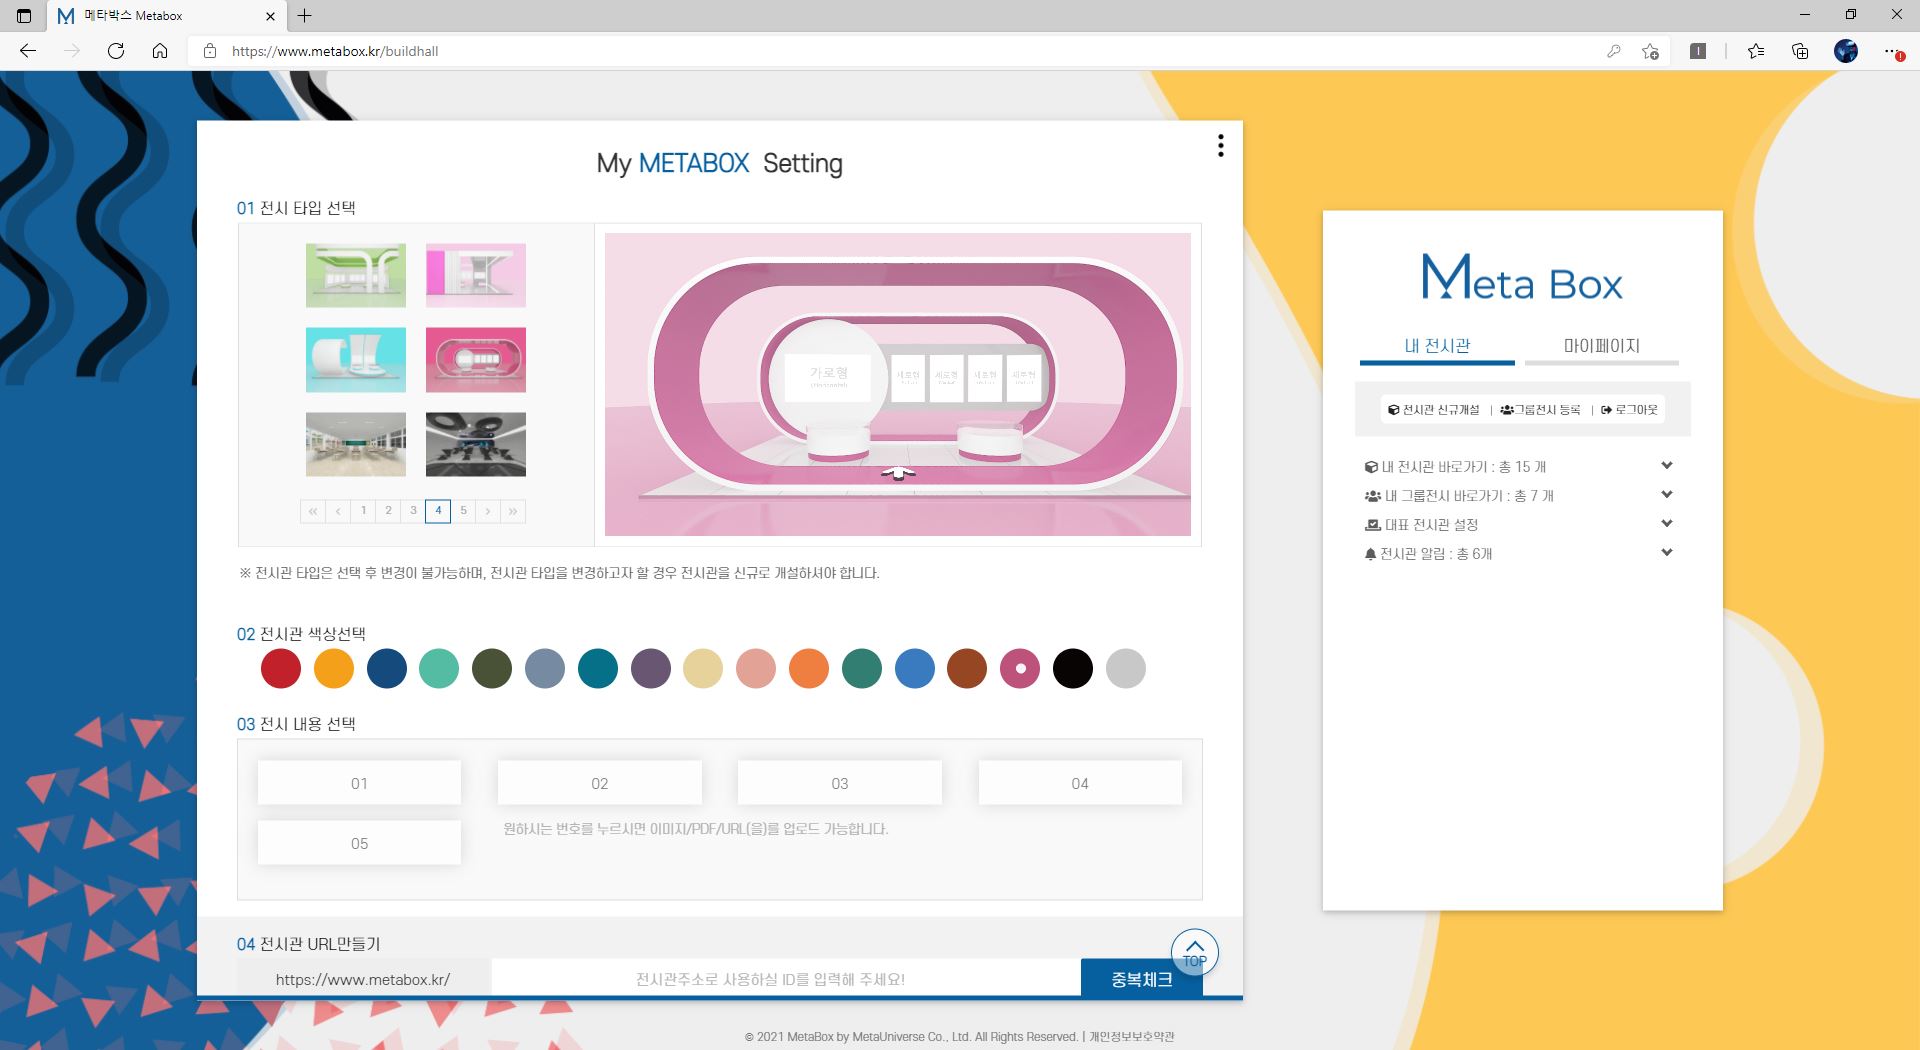1920x1050 pixels.
Task: Expand 내 그룹전시 바로가기 list
Action: (x=1666, y=495)
